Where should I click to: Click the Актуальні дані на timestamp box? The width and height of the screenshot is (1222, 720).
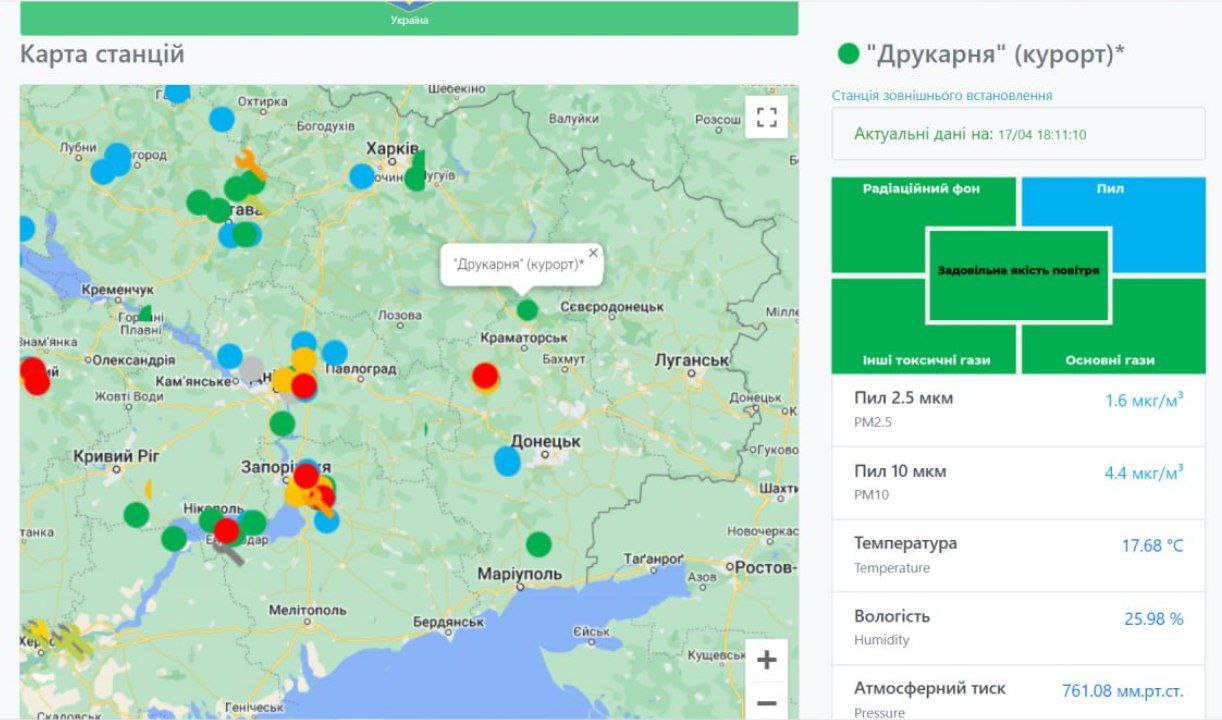click(x=1019, y=134)
